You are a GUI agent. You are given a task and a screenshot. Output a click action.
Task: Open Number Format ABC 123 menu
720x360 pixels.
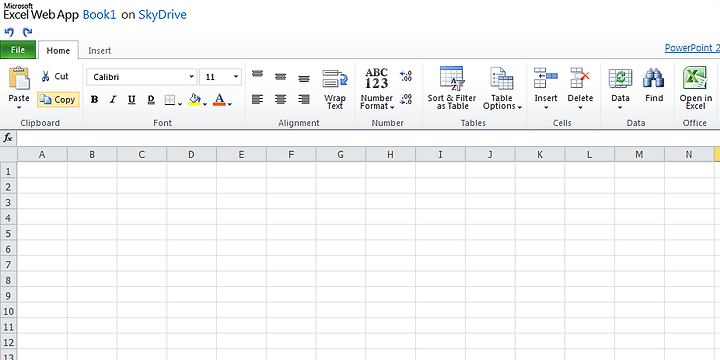click(x=377, y=90)
